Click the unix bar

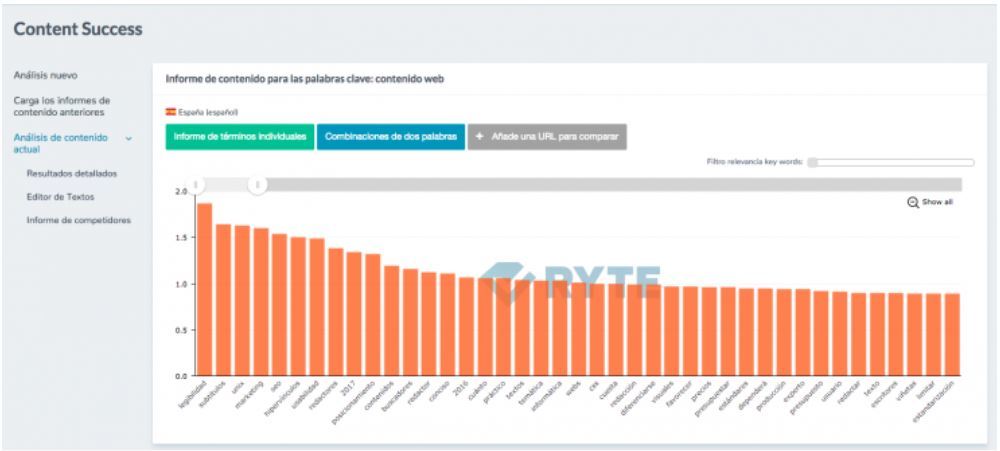[x=242, y=300]
